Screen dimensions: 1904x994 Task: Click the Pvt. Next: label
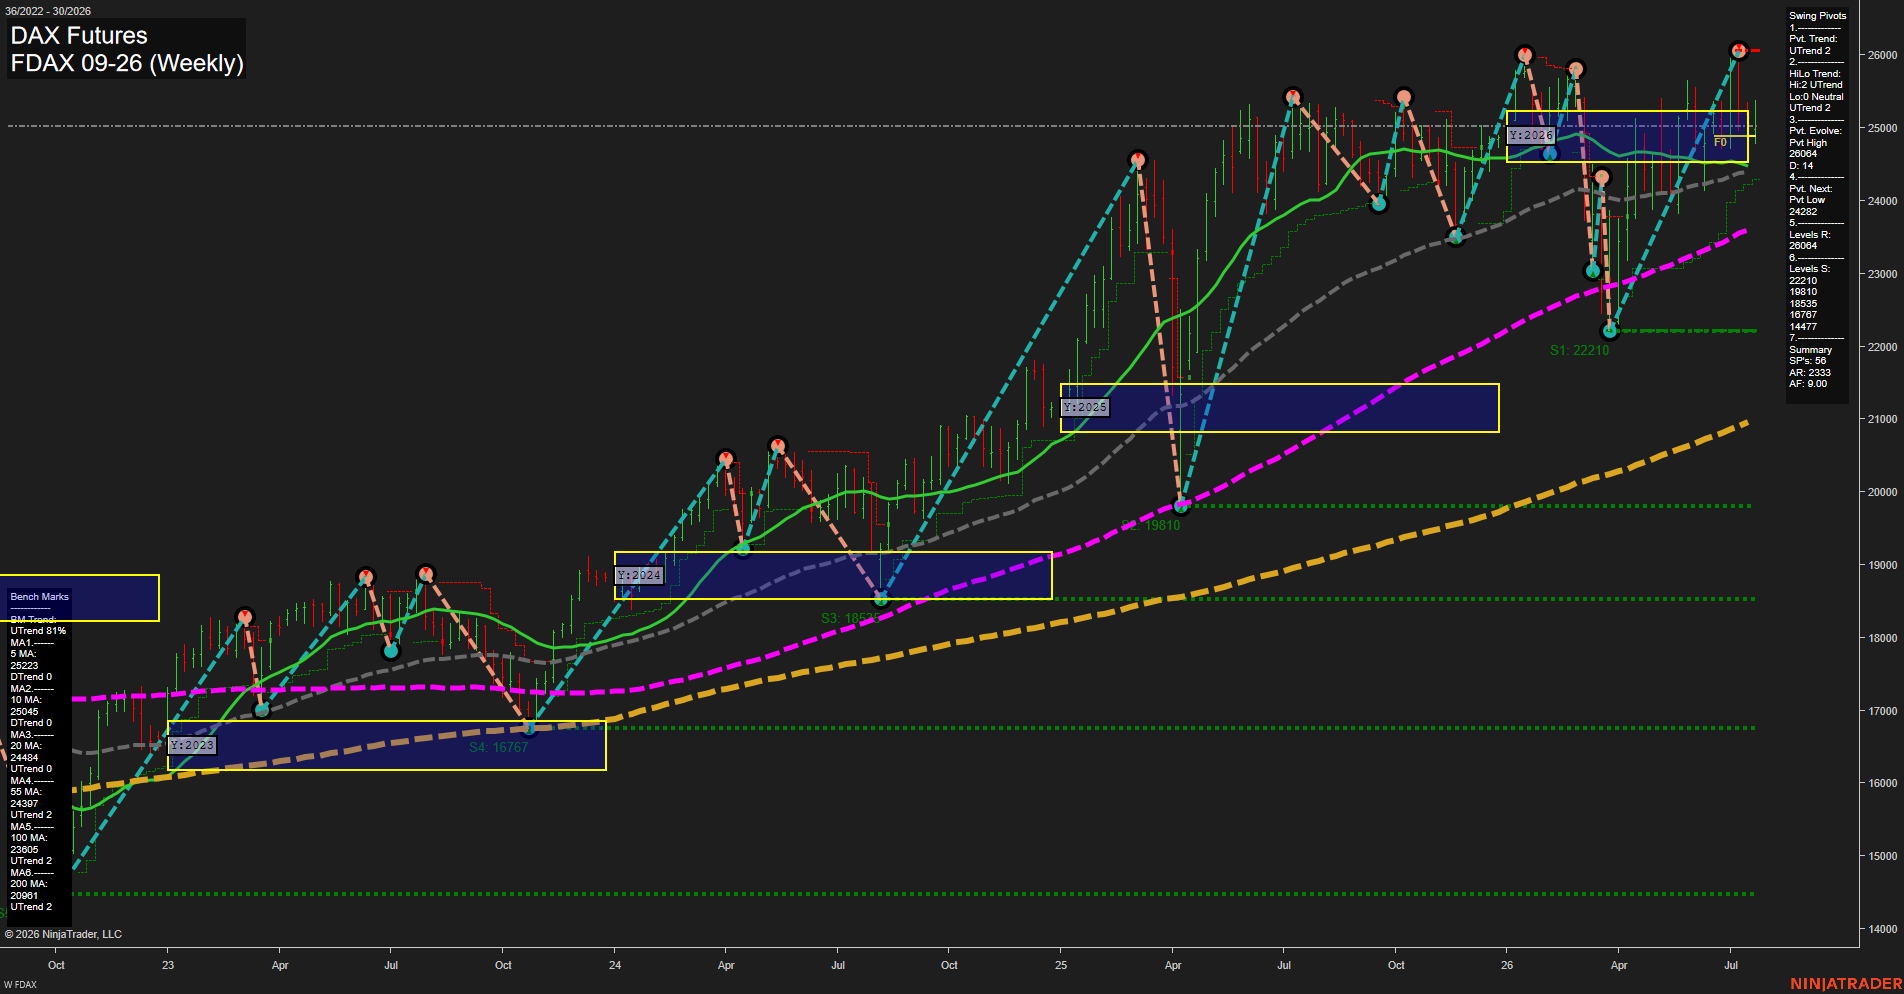click(1811, 189)
